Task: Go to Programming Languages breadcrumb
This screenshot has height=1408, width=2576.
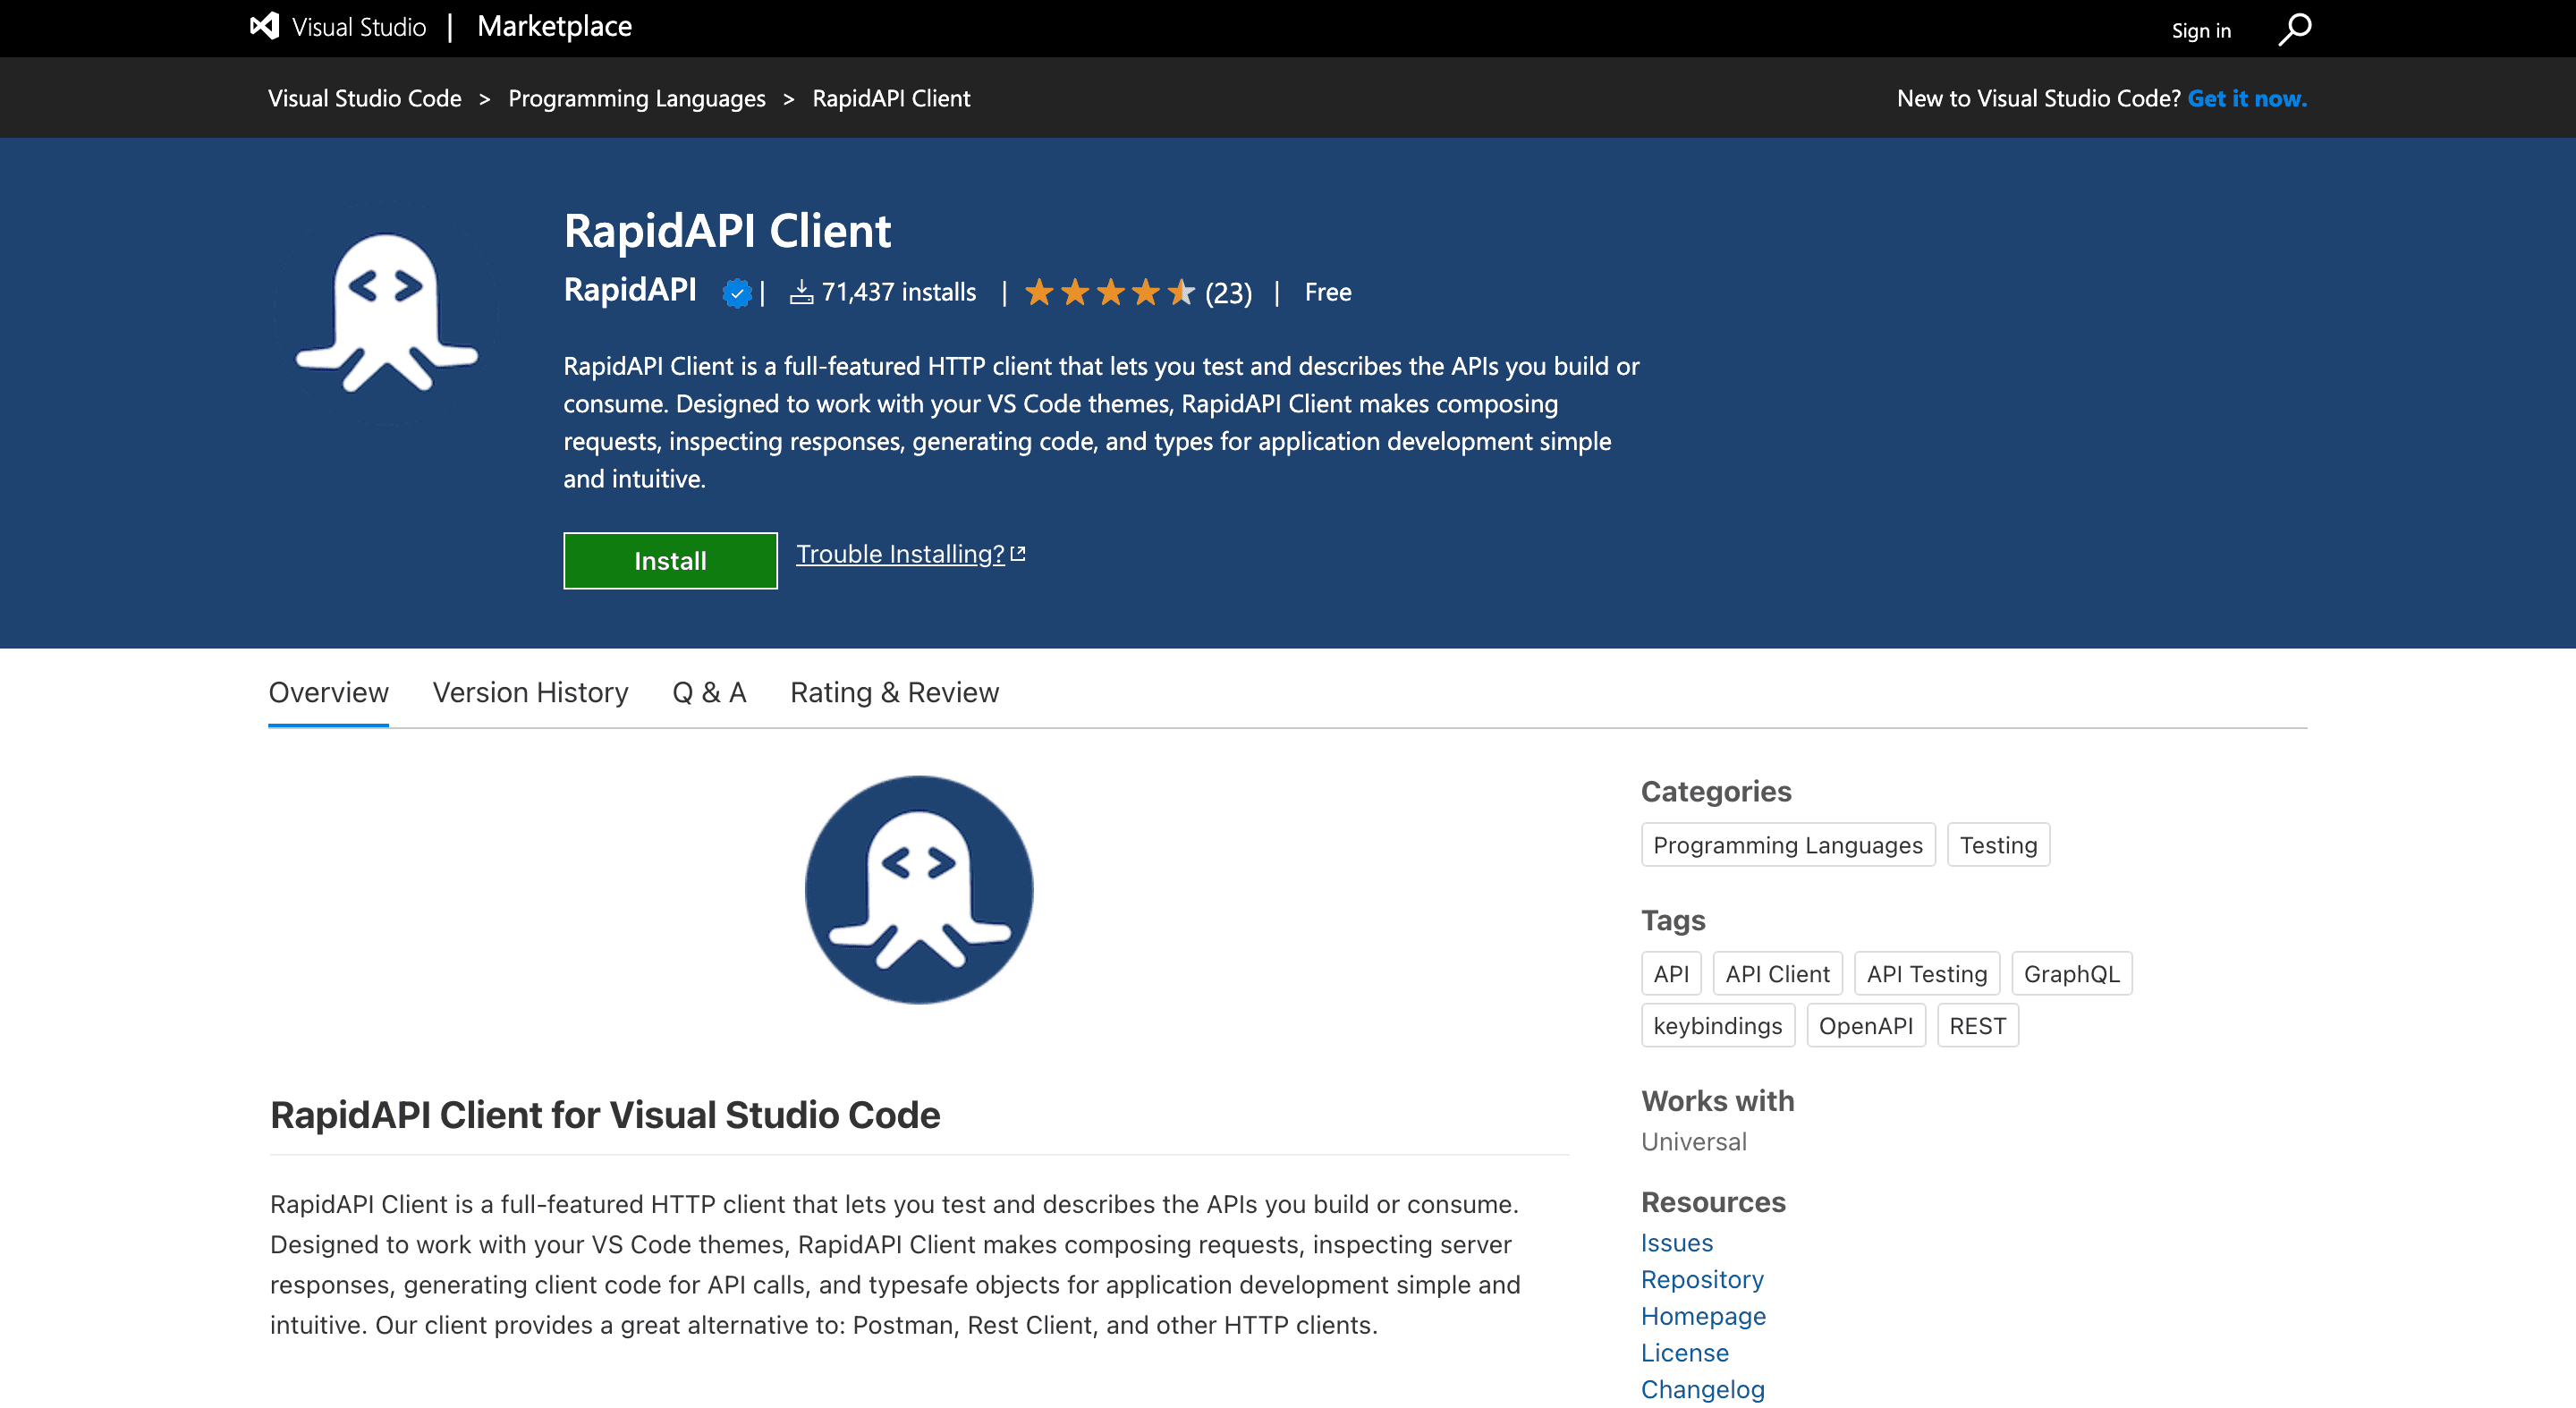Action: 637,98
